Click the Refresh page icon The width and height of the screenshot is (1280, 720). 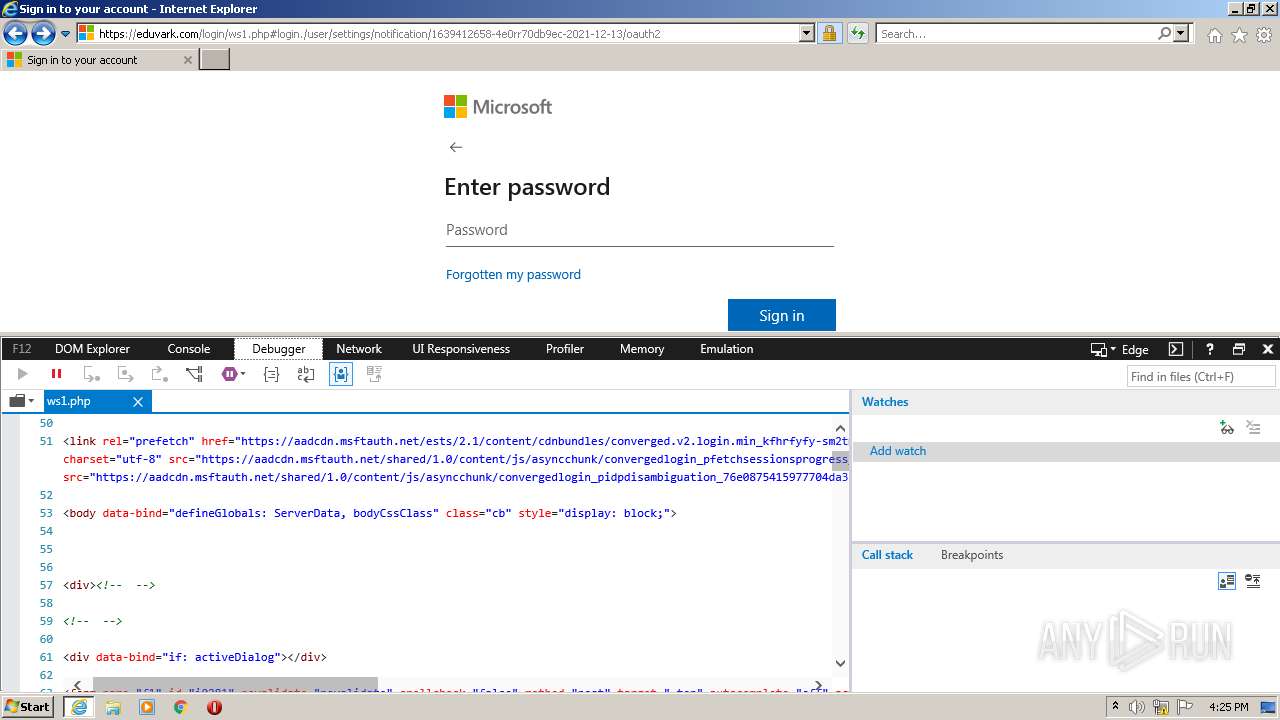[x=858, y=33]
